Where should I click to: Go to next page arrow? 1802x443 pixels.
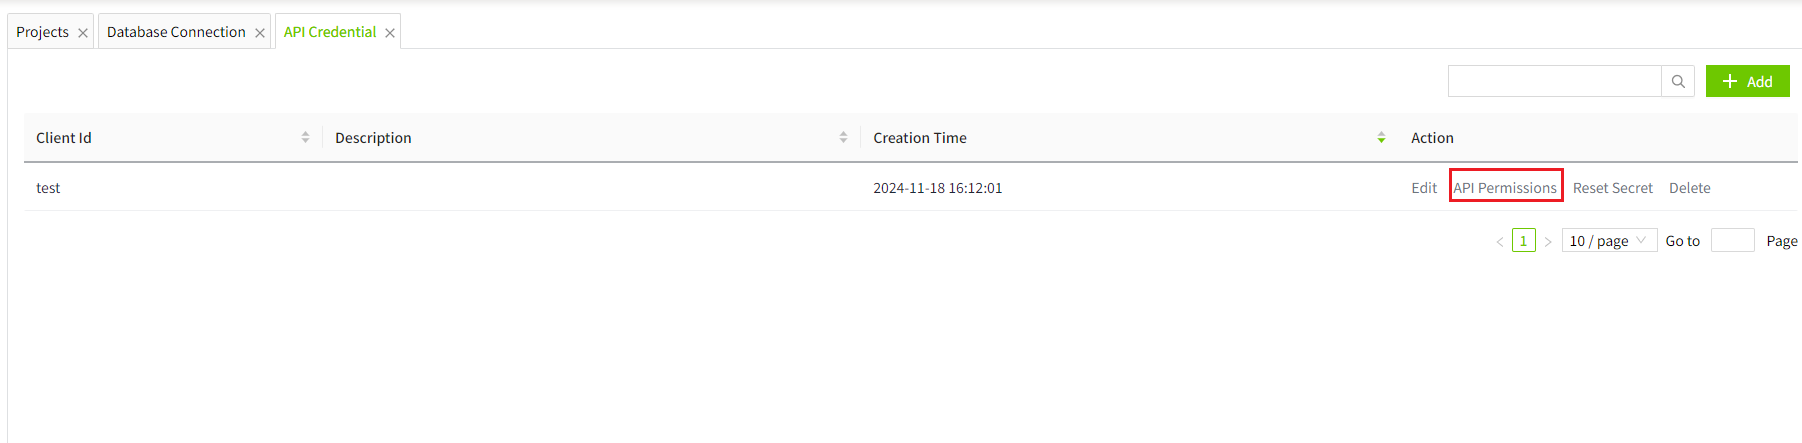pos(1547,241)
